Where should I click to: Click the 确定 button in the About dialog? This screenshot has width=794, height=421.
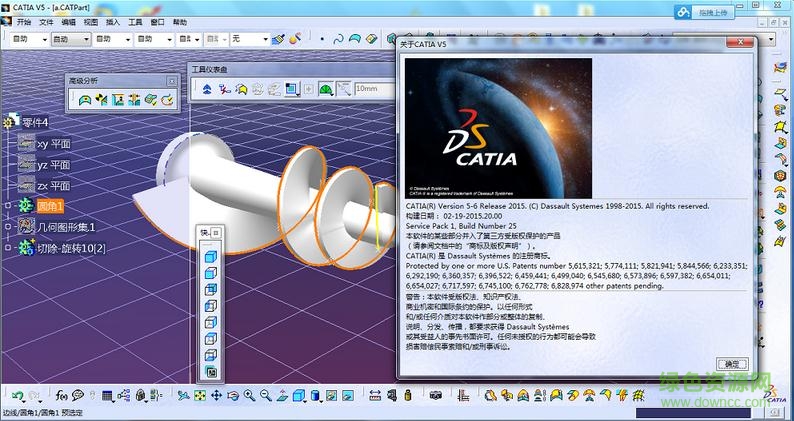(732, 364)
